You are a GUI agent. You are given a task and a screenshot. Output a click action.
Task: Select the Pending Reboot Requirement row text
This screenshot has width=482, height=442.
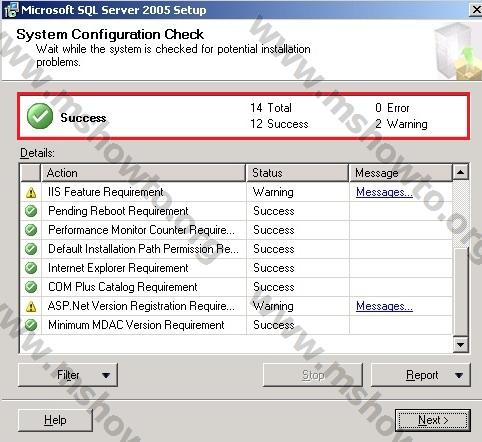pos(118,211)
